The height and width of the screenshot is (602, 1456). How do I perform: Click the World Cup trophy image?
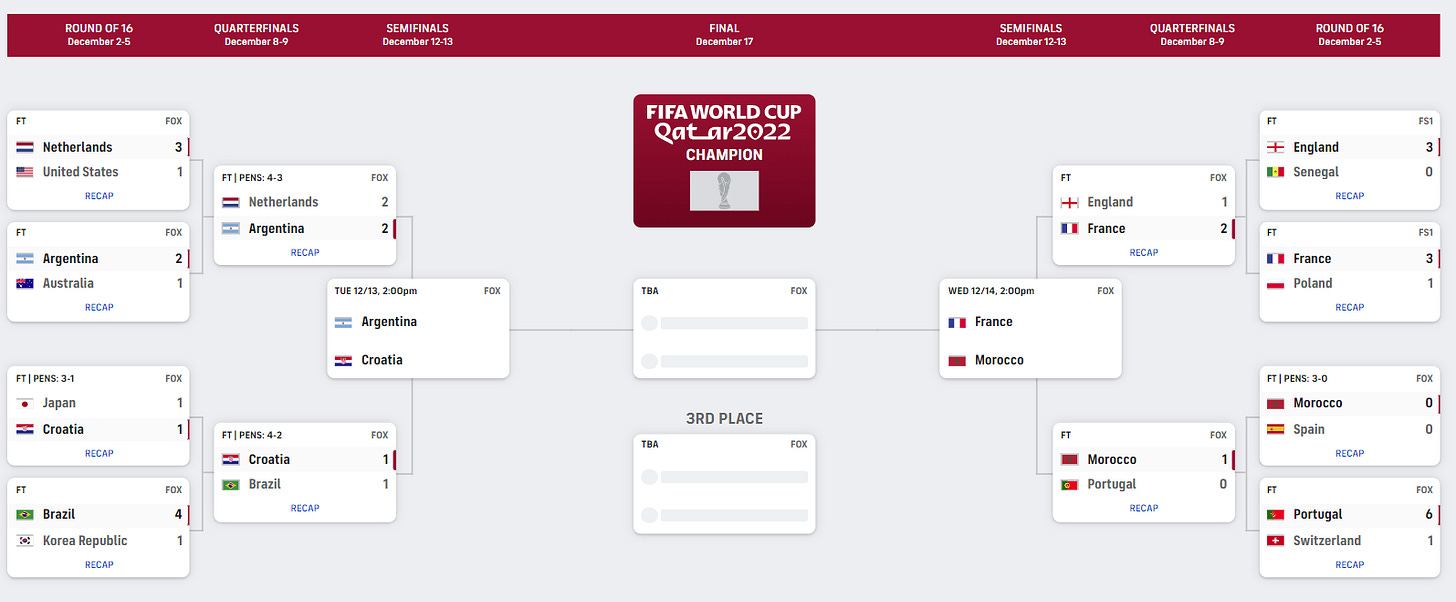point(723,191)
